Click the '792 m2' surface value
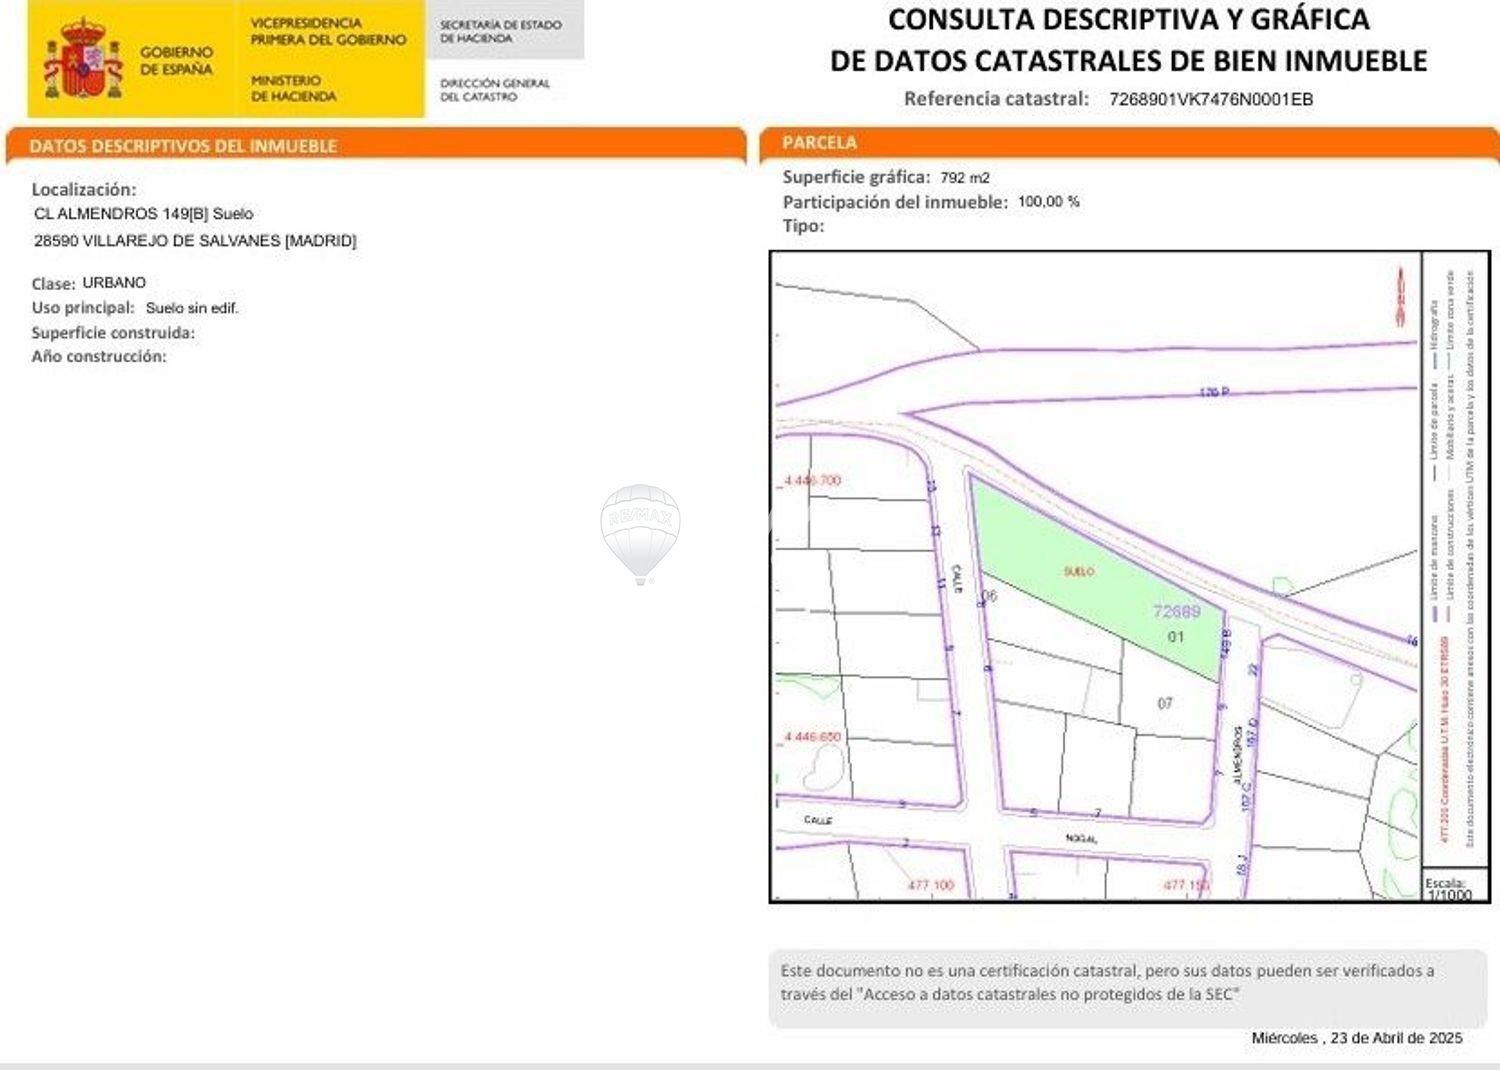 965,178
